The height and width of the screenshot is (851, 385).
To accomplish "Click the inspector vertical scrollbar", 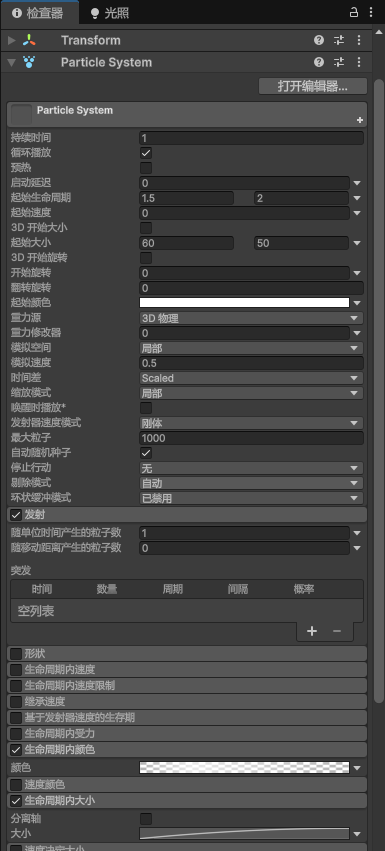I will 379,391.
